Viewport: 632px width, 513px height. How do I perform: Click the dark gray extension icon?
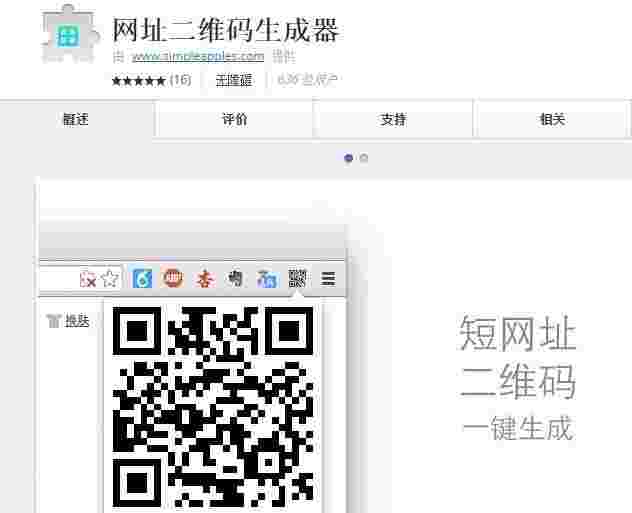pos(235,278)
